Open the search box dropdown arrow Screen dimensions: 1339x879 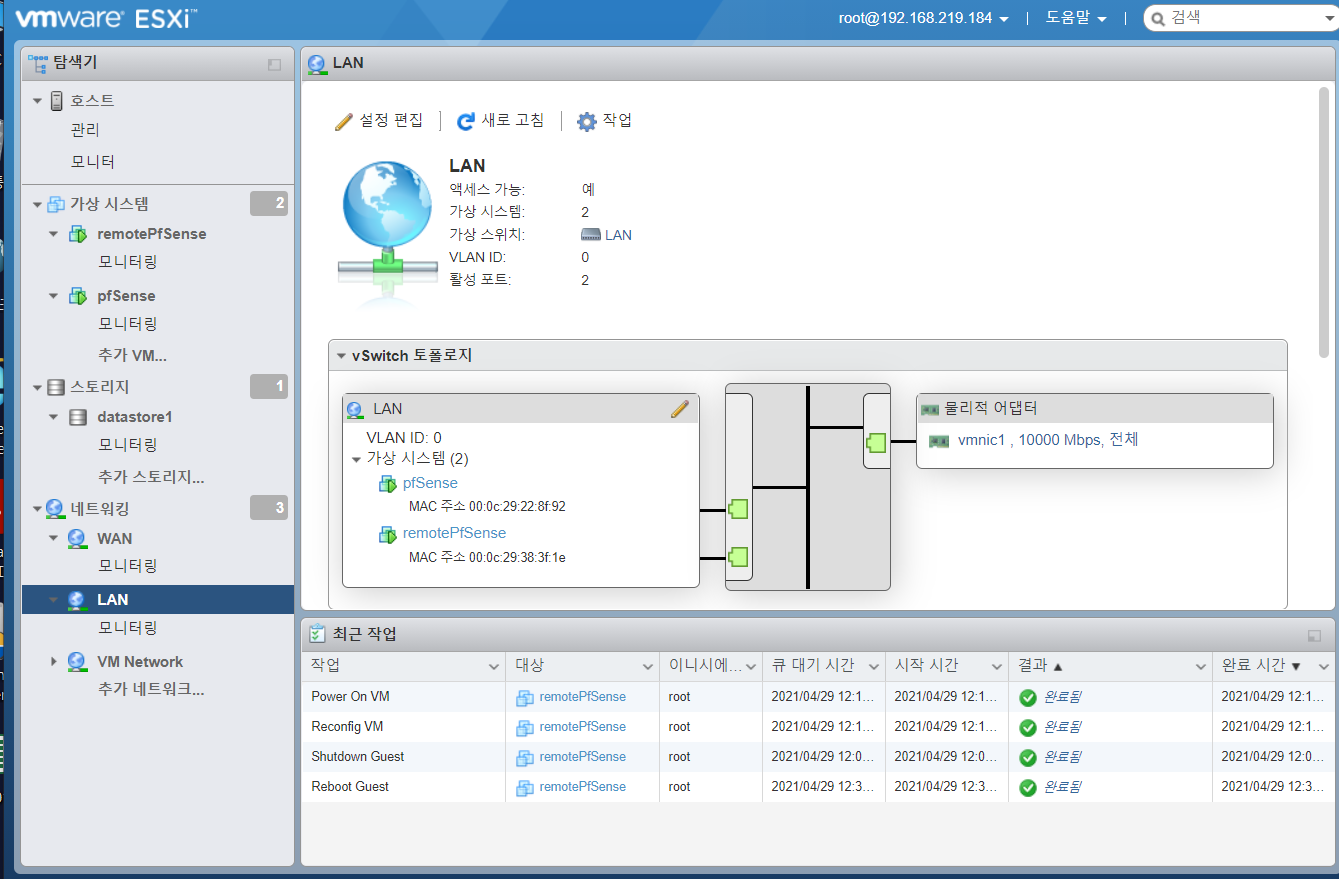(1328, 19)
